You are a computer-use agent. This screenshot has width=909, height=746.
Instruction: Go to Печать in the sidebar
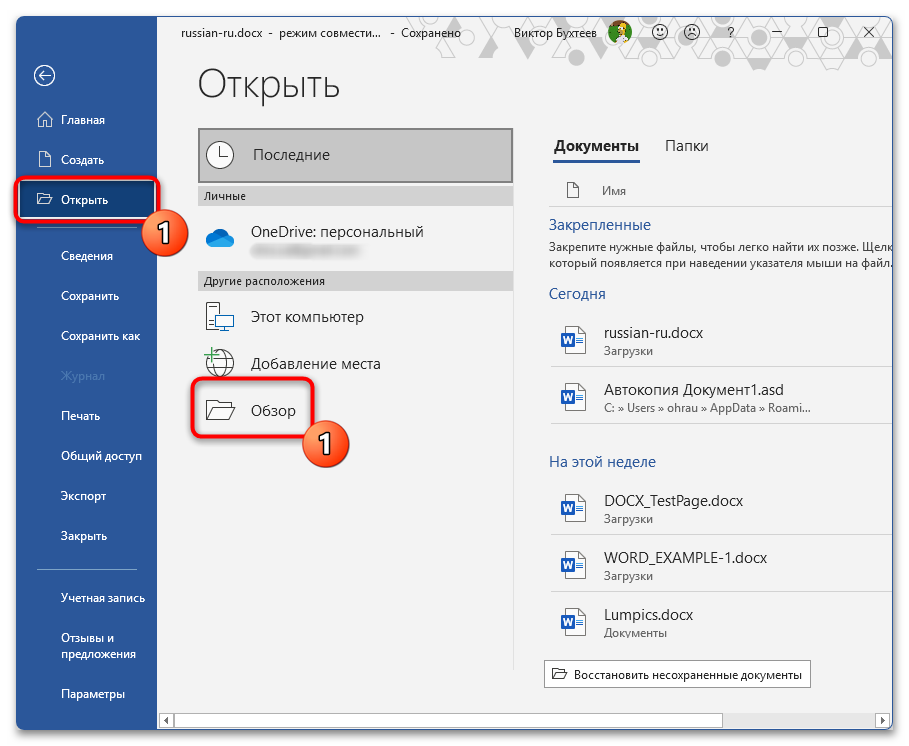coord(80,416)
